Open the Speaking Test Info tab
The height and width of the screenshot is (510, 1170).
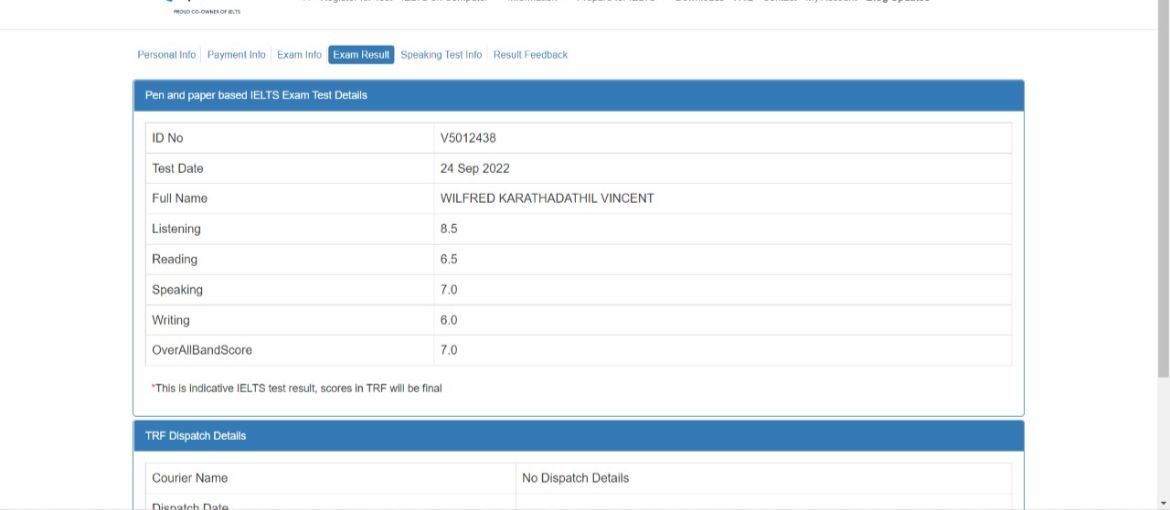tap(441, 55)
